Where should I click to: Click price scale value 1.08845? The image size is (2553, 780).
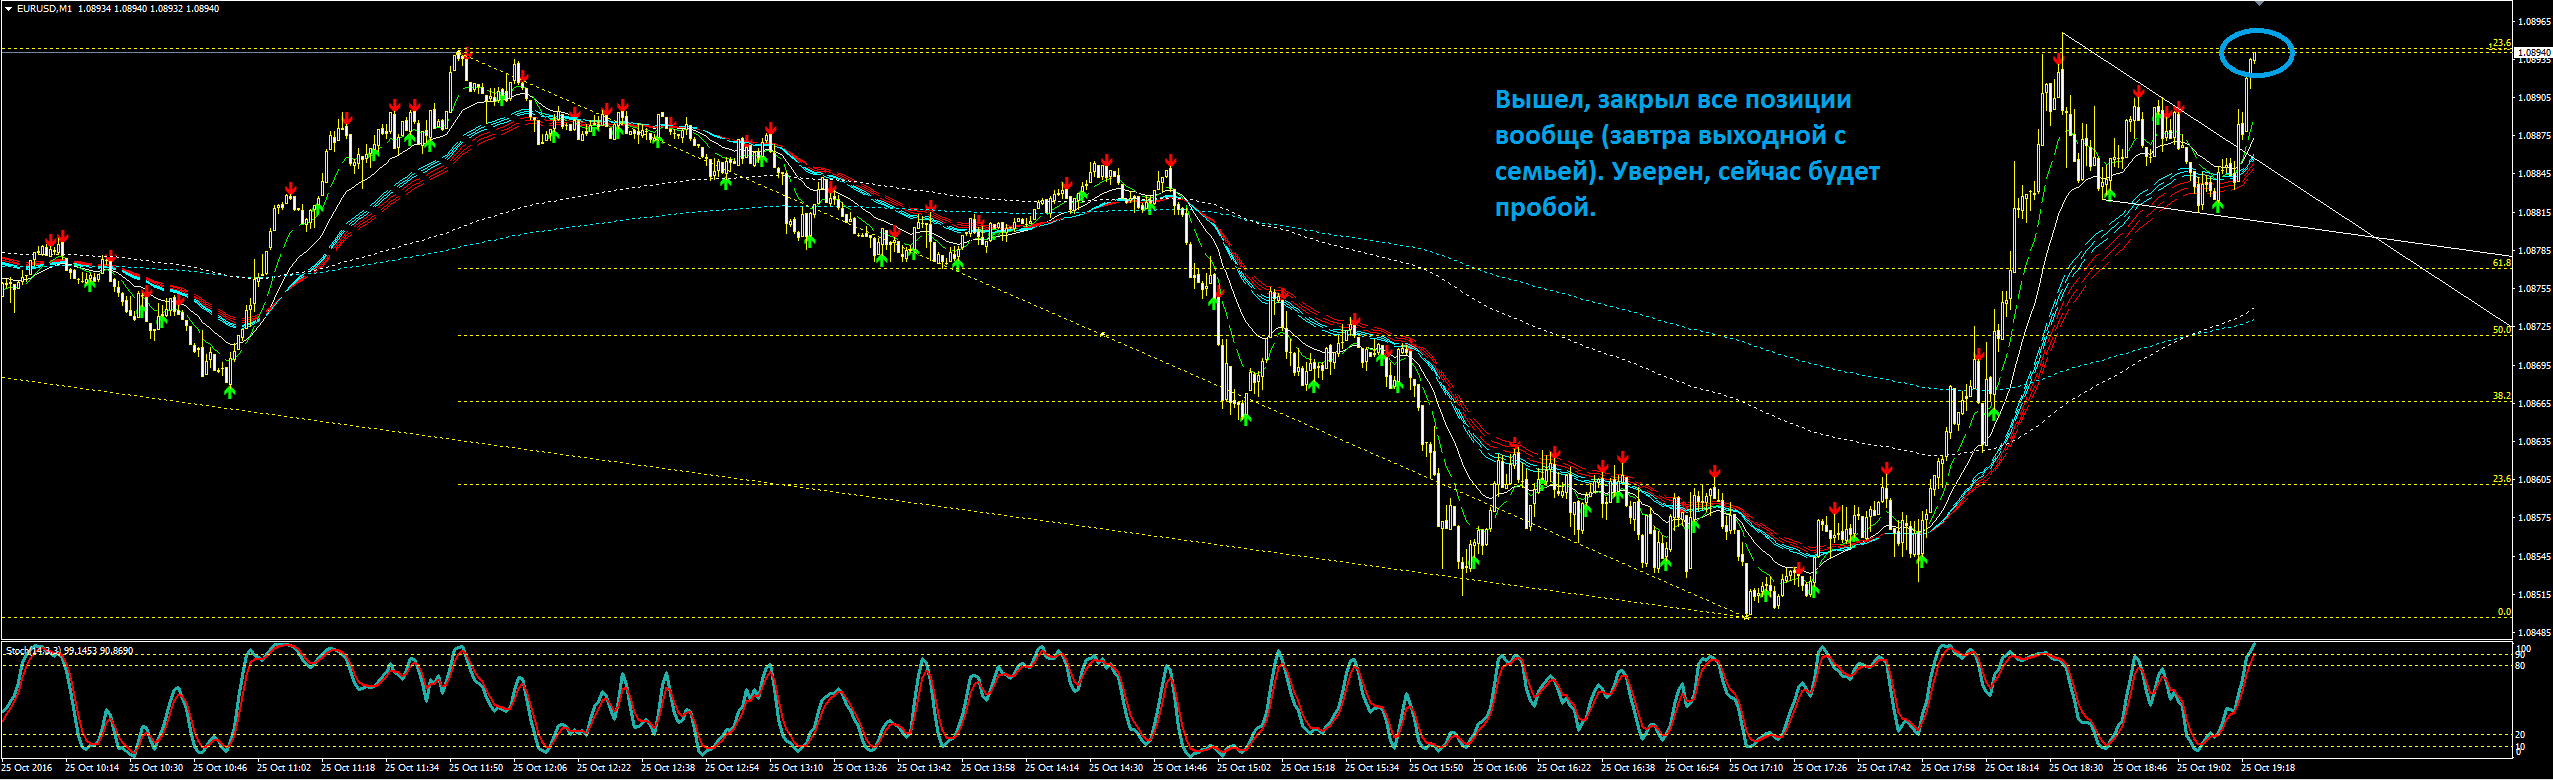(2535, 174)
